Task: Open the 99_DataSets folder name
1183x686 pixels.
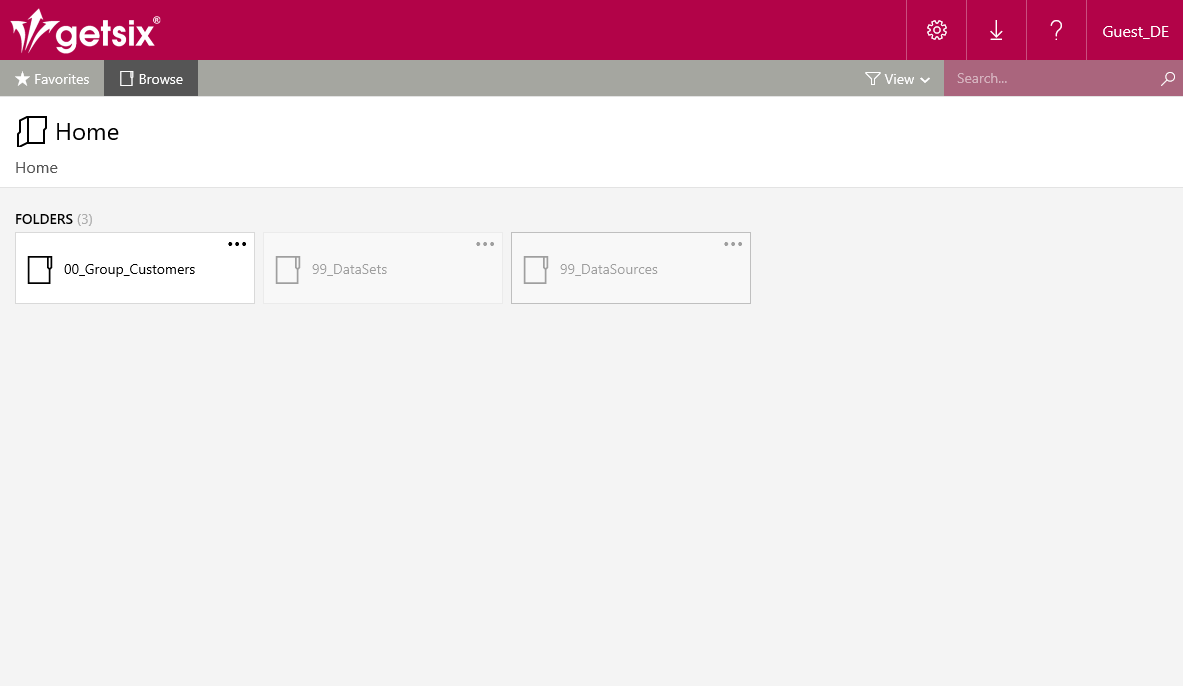Action: pos(349,269)
